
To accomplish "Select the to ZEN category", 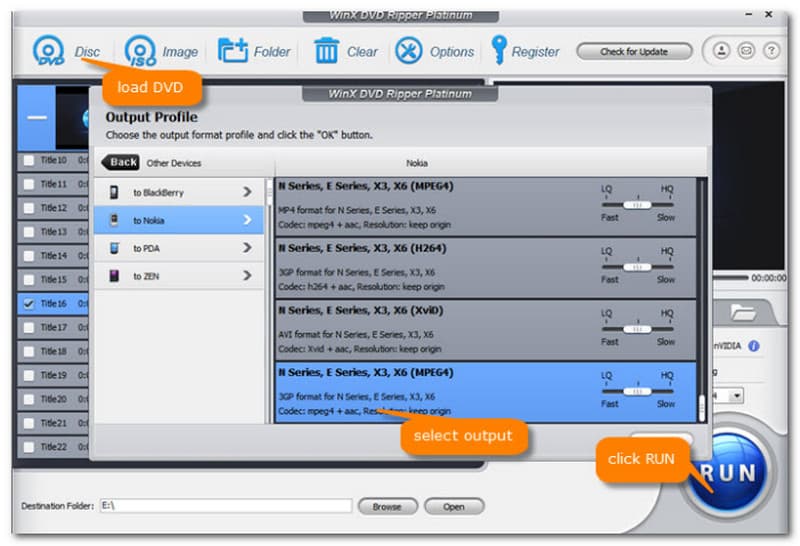I will tap(179, 276).
